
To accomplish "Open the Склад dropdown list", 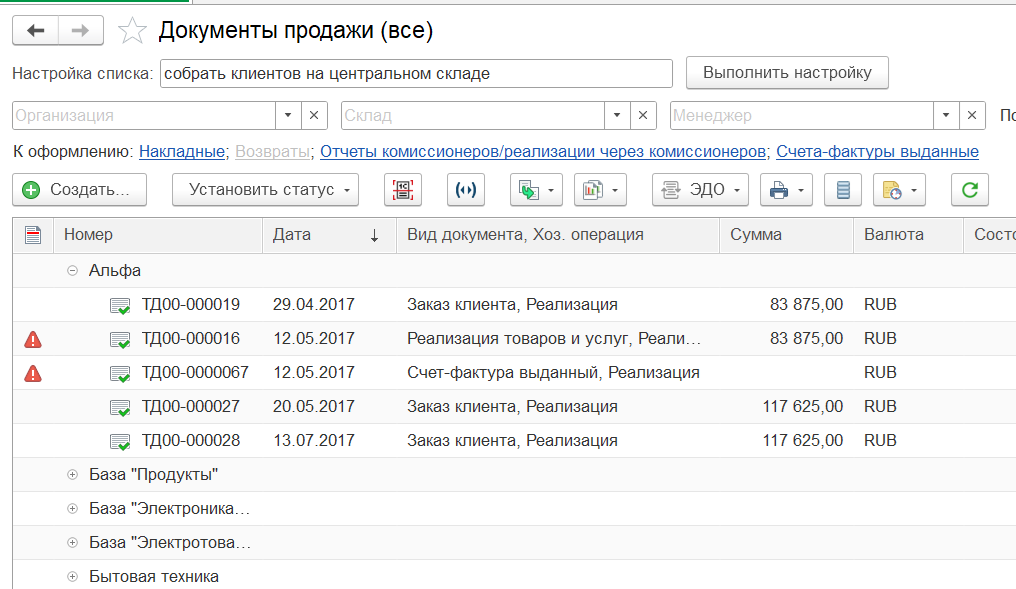I will [617, 115].
